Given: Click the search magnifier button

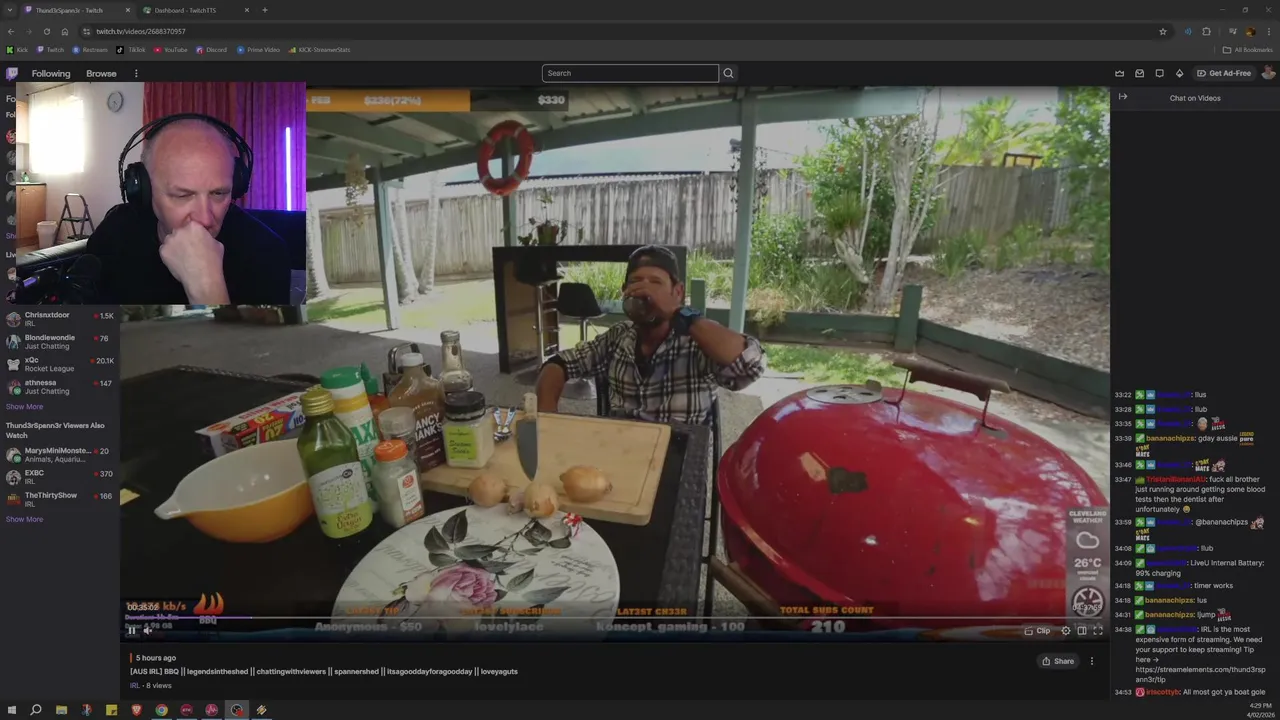Looking at the screenshot, I should [728, 73].
